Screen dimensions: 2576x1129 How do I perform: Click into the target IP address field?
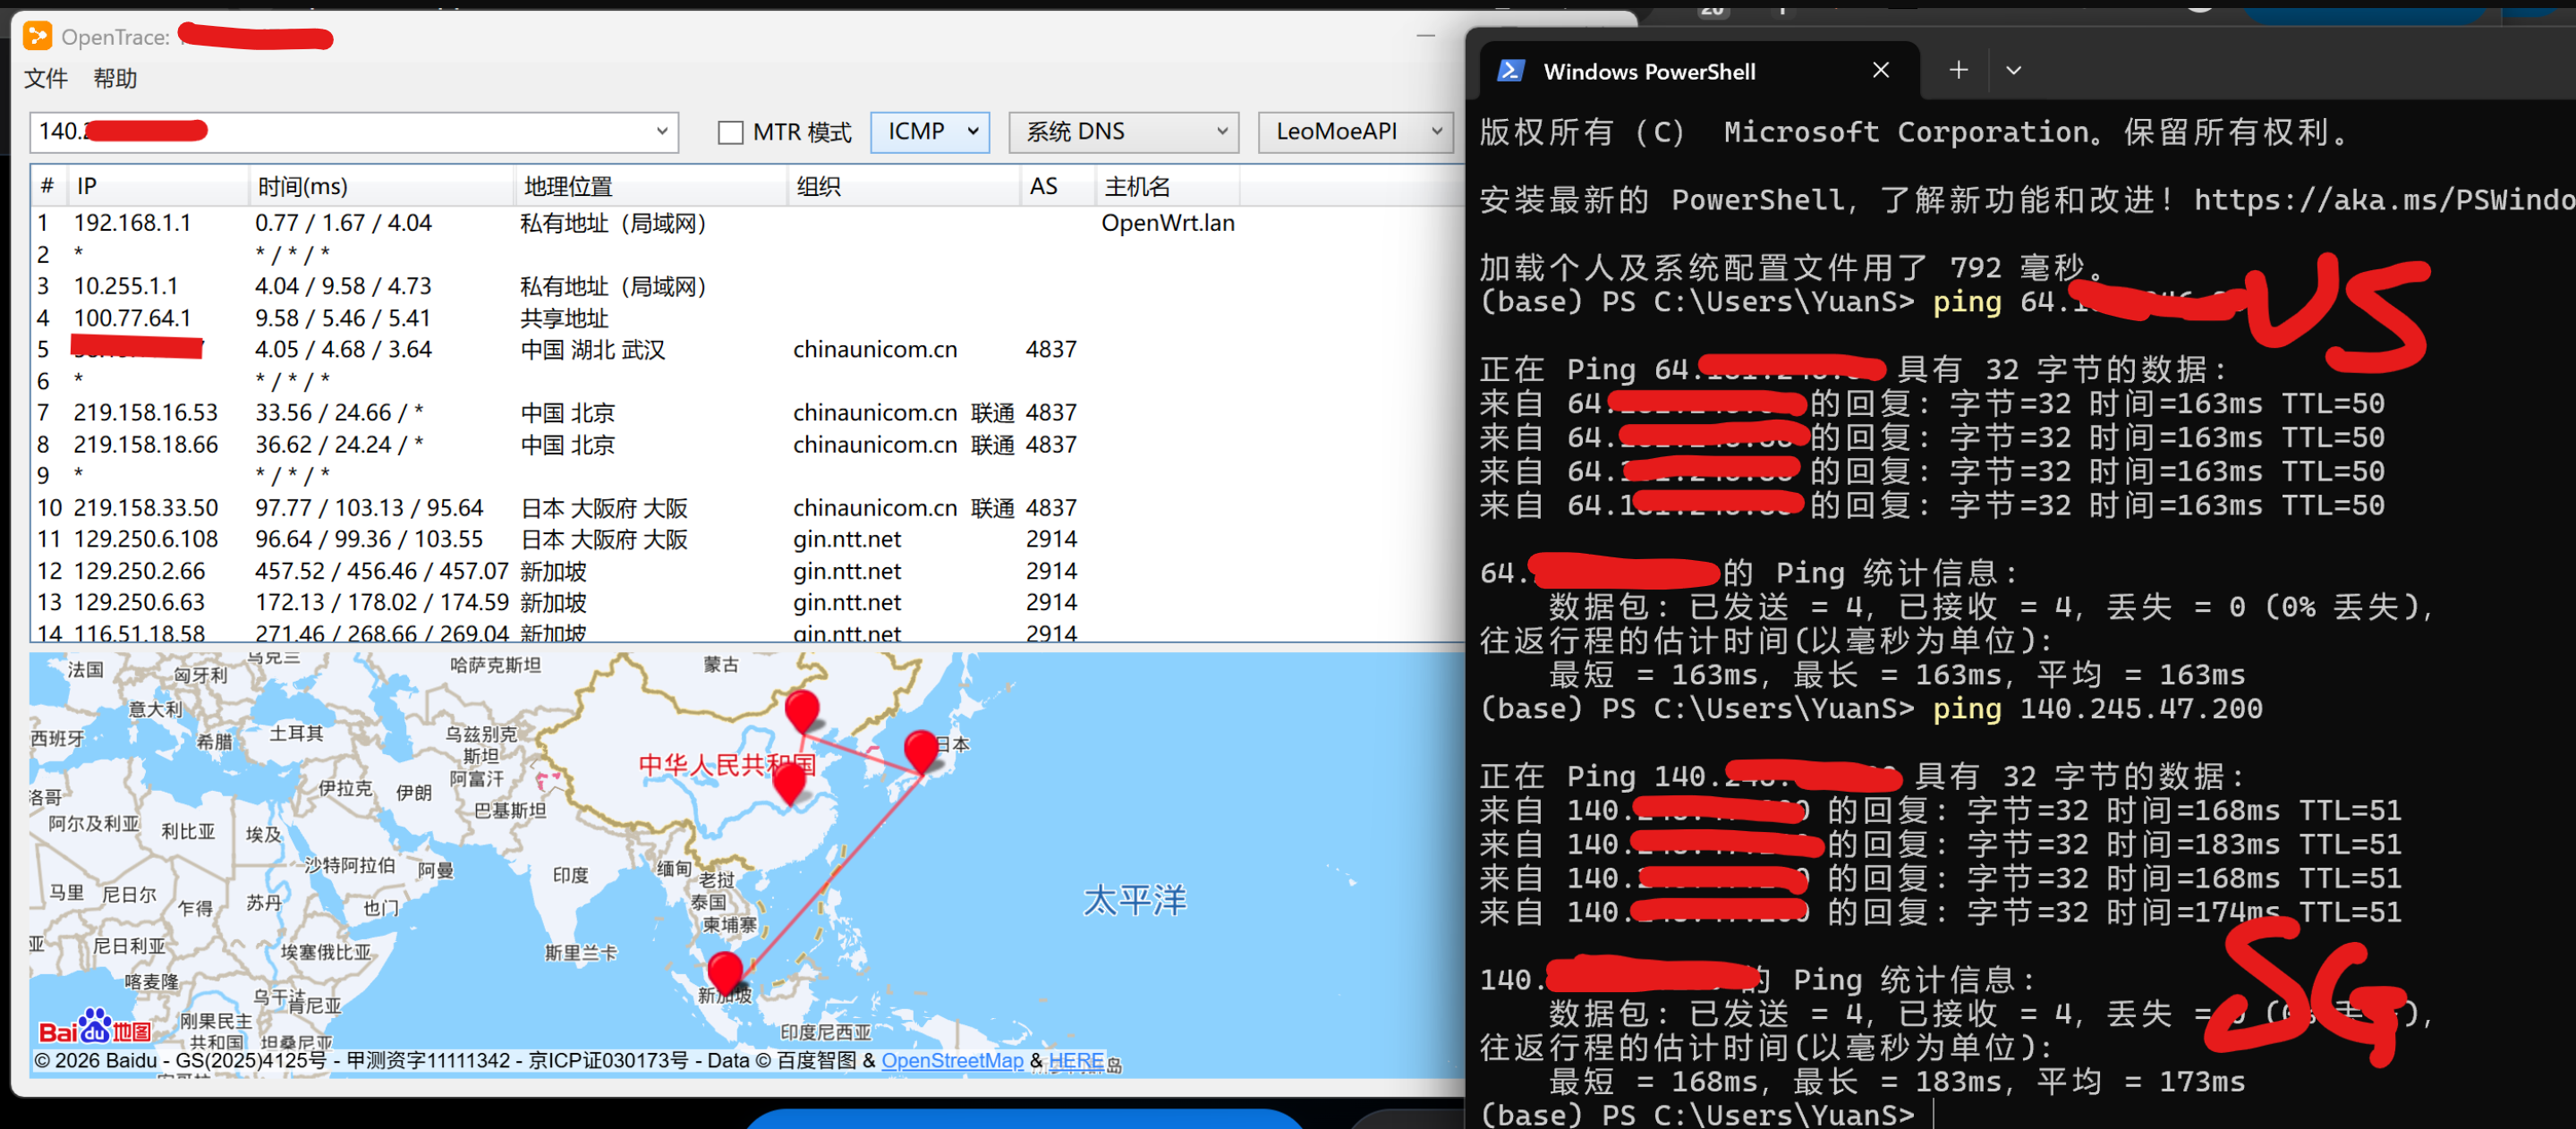point(400,132)
